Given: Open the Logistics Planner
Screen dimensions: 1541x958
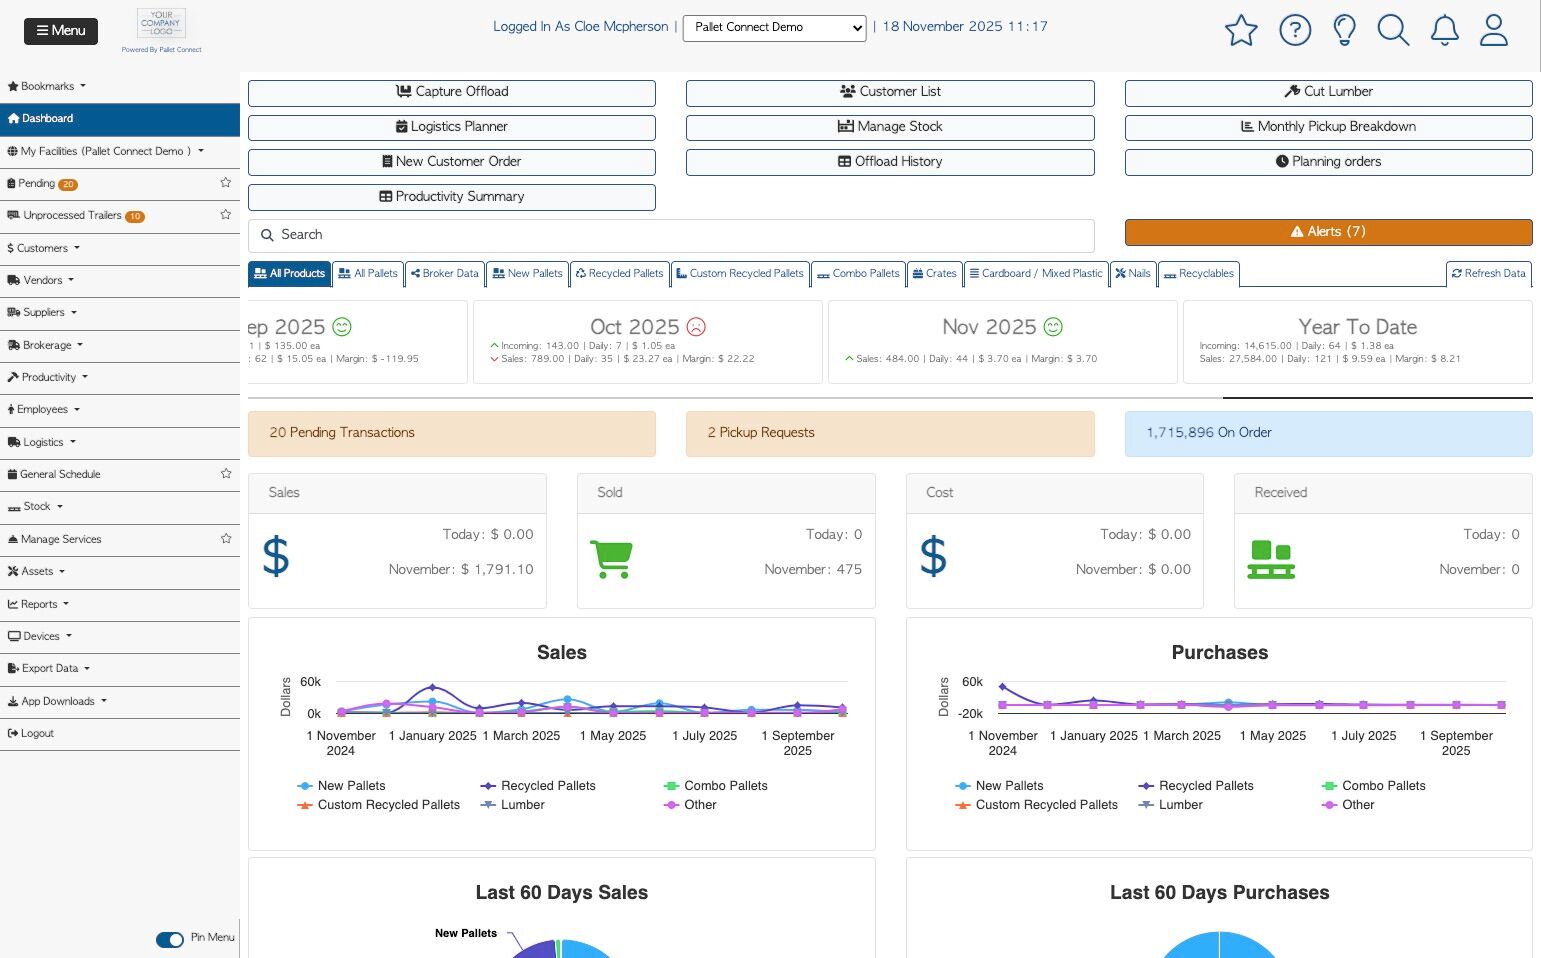Looking at the screenshot, I should point(452,127).
